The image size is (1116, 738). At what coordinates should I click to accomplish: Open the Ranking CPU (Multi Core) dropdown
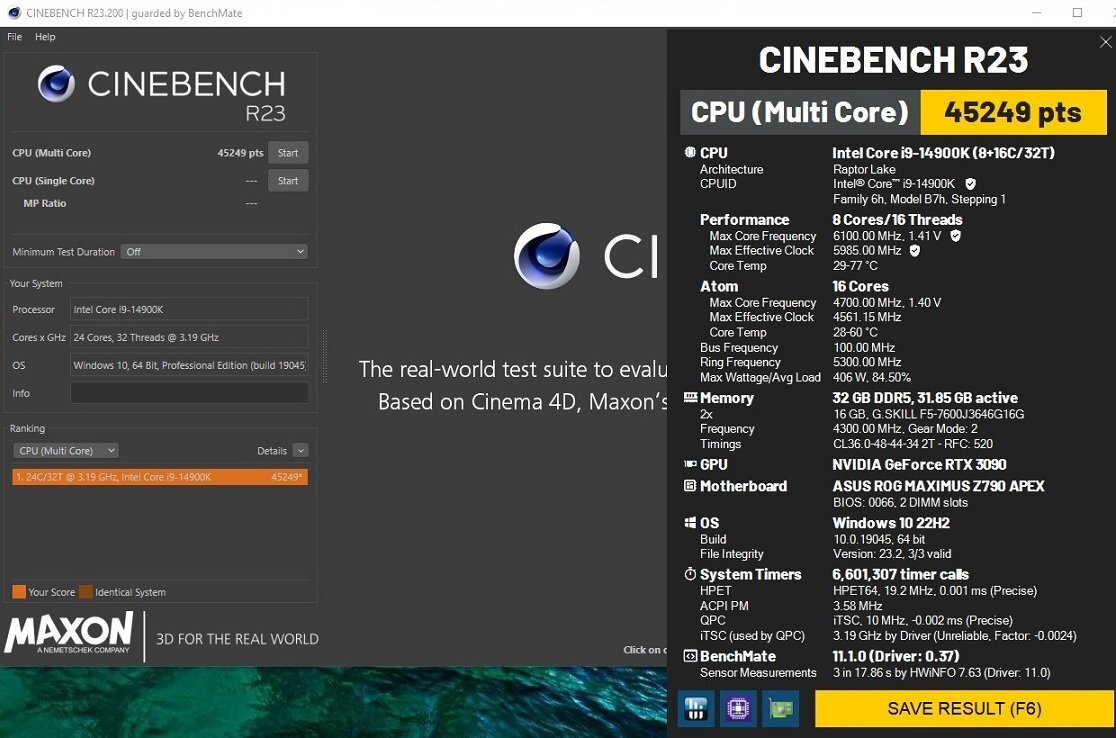[x=65, y=450]
